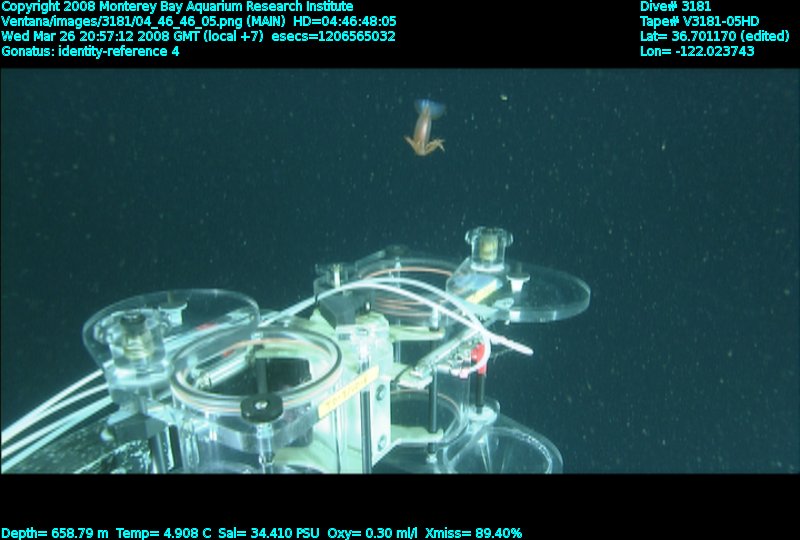The image size is (800, 540).
Task: Select the file path 'Ventana/images/3181/04_46_46_05.png (MAIN)'
Action: [143, 22]
